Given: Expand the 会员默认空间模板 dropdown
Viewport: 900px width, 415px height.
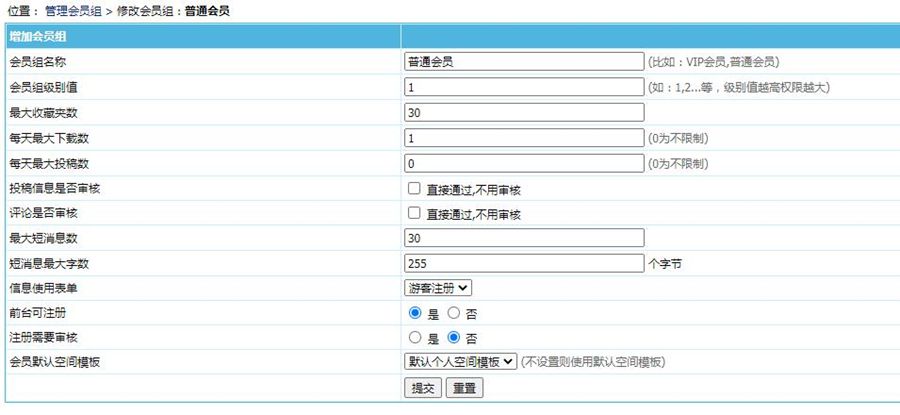Looking at the screenshot, I should tap(460, 362).
